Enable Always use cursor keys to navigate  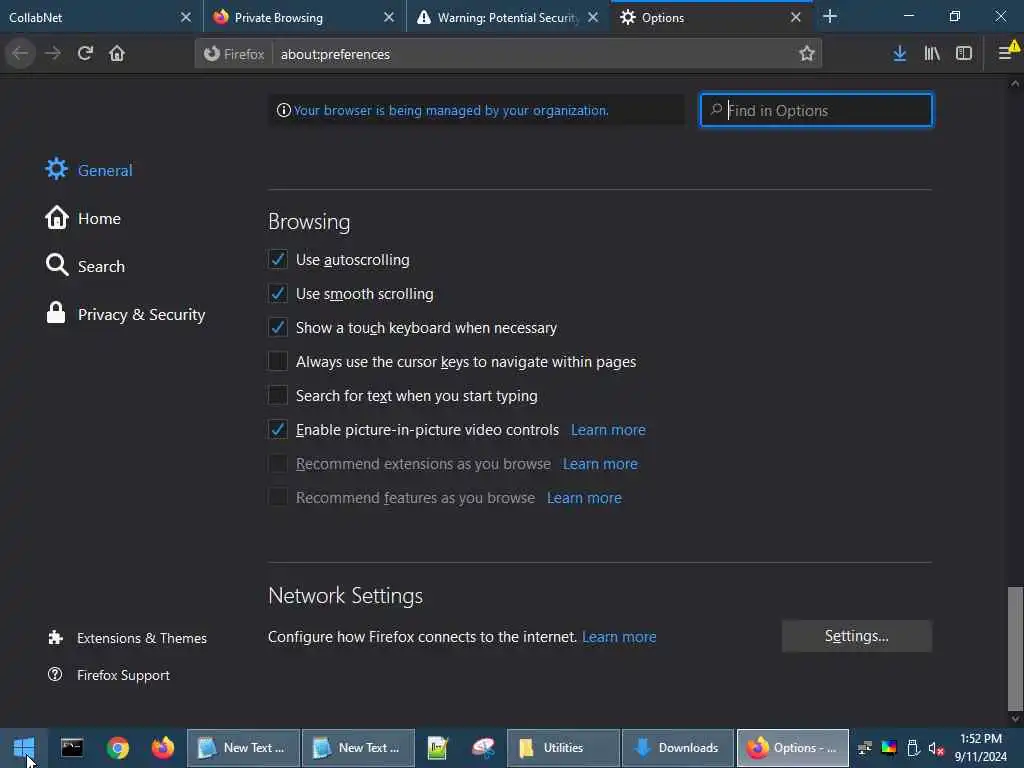[278, 361]
